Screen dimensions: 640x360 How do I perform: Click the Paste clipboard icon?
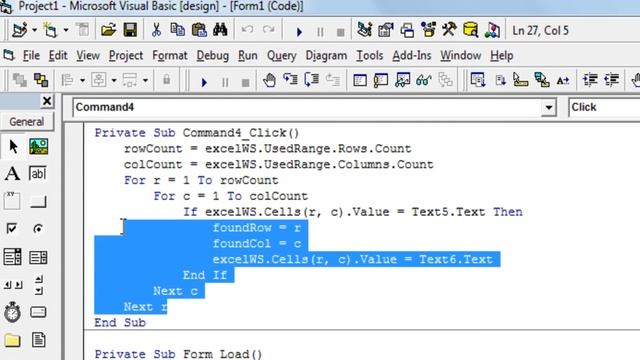(x=199, y=30)
